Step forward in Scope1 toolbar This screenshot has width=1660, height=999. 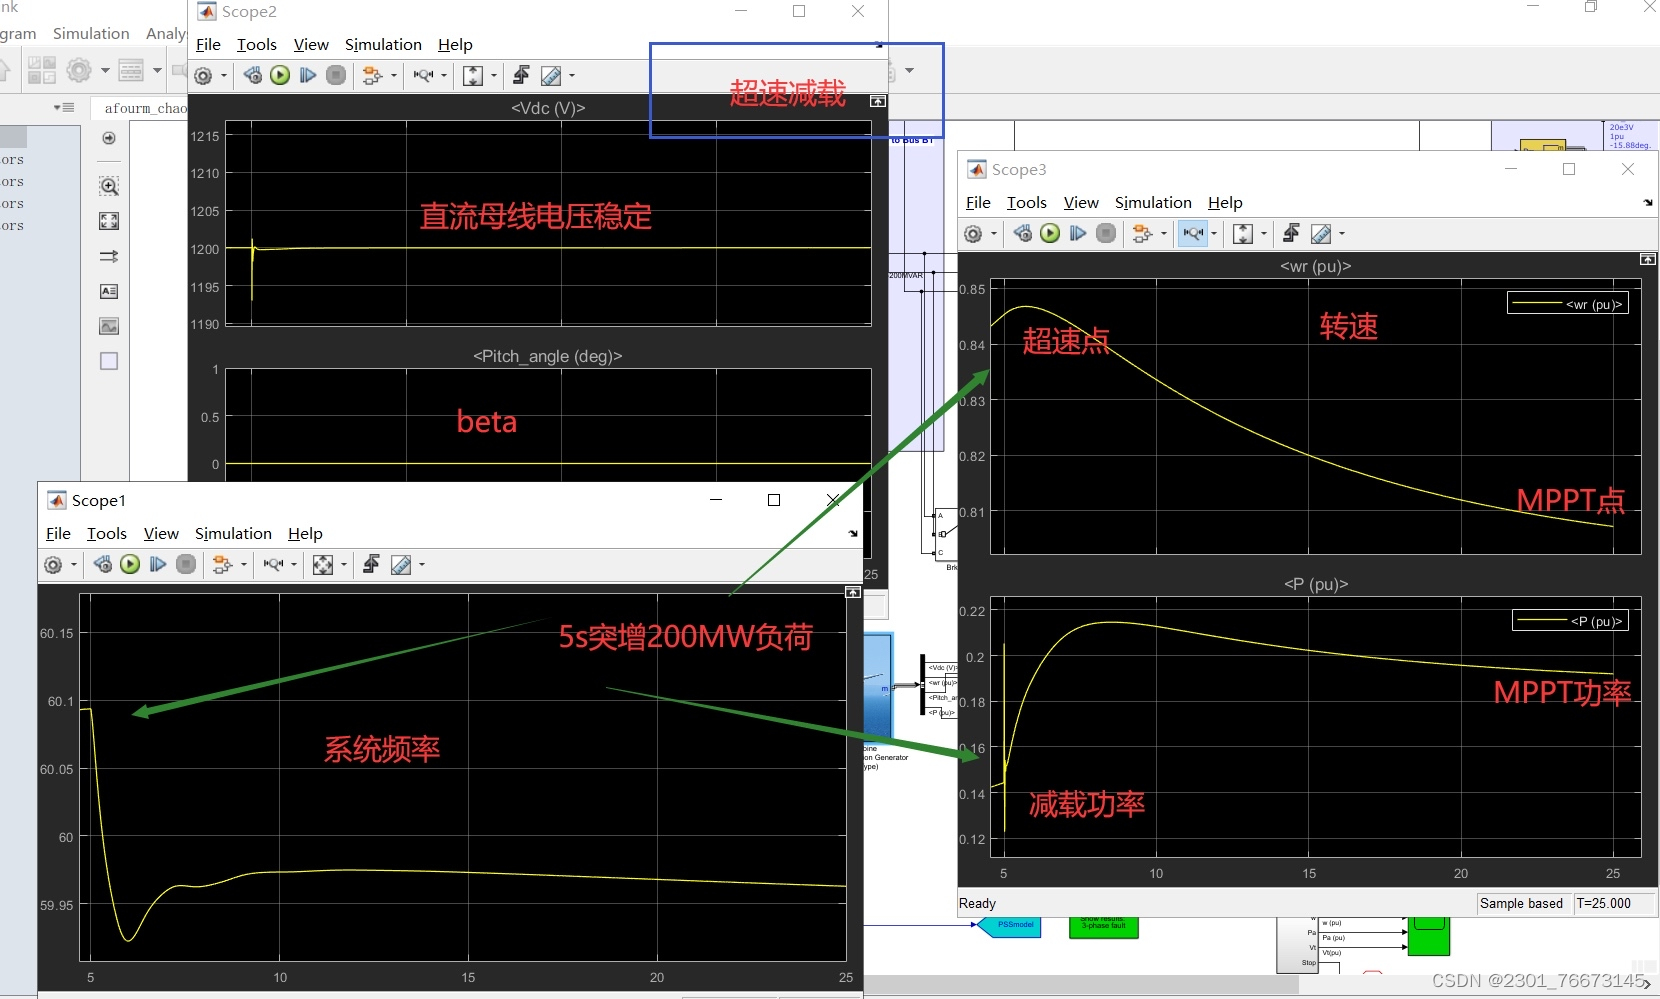pos(158,565)
